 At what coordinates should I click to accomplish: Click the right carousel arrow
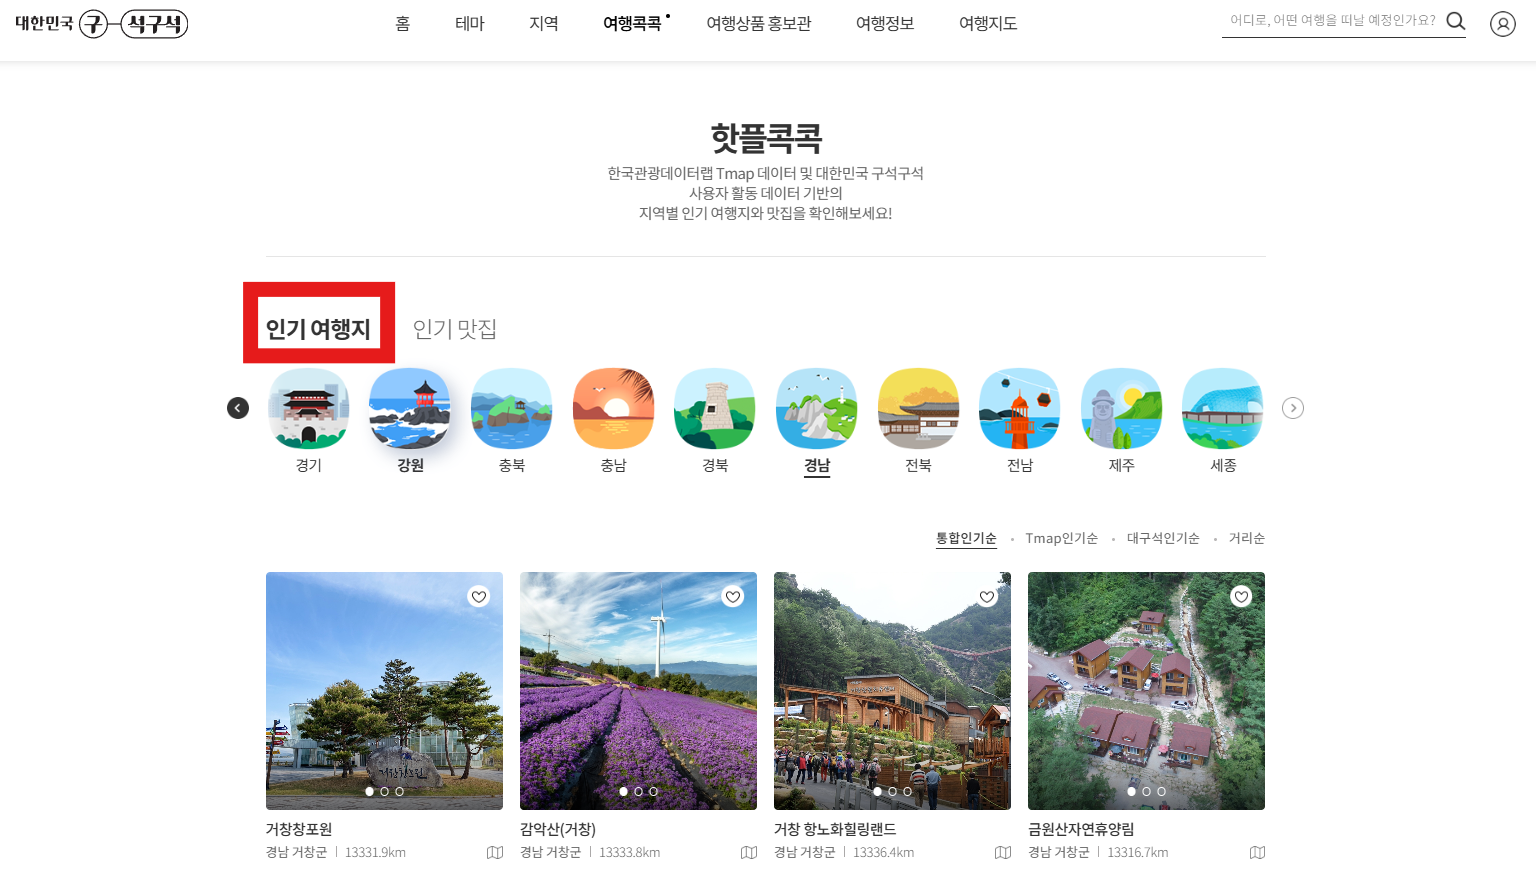[1293, 408]
